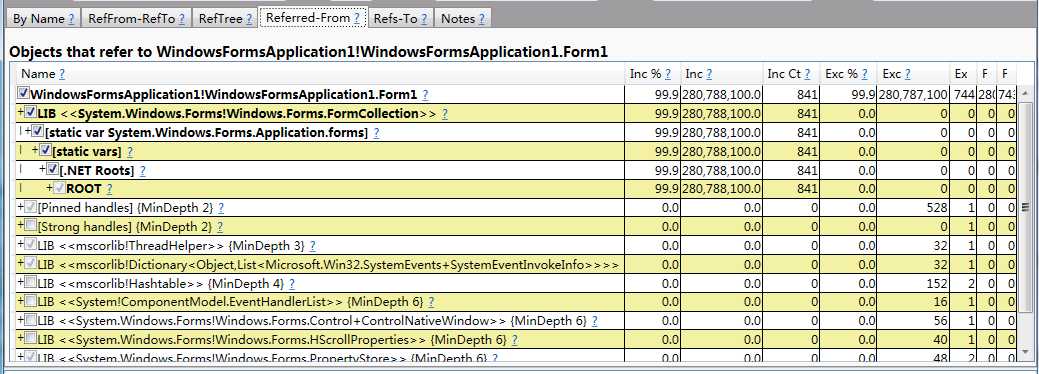Screen dimensions: 1039x374
Task: Expand the EventHandlerList node
Action: [x=21, y=302]
